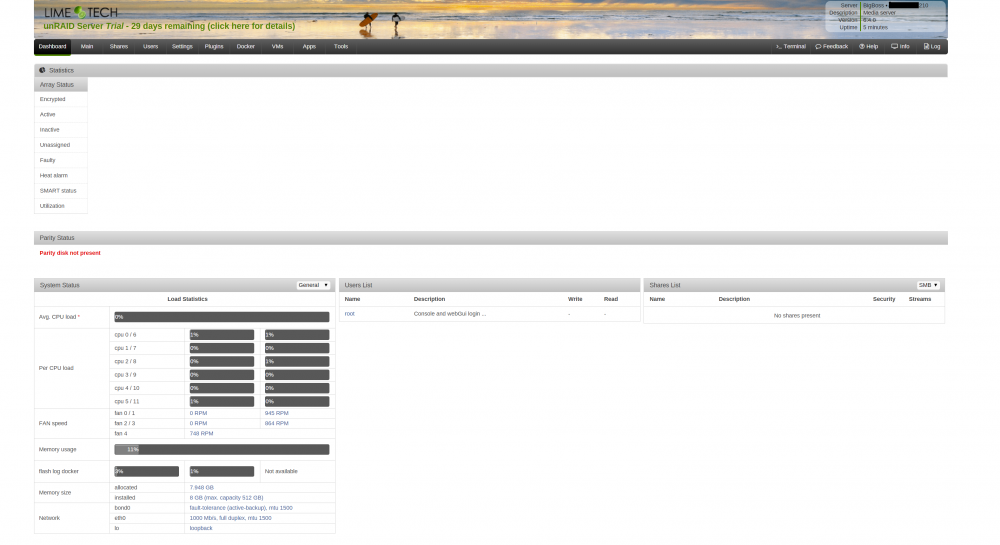The image size is (1000, 545).
Task: Click the Per CPU load label
Action: (56, 368)
